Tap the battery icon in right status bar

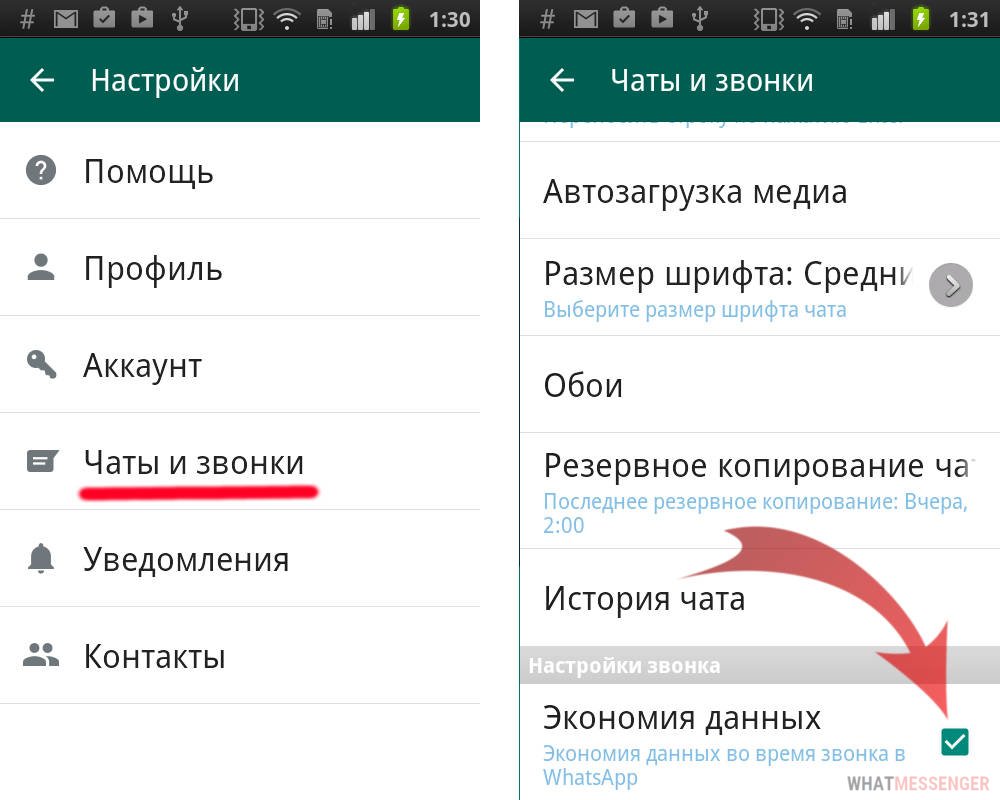920,19
